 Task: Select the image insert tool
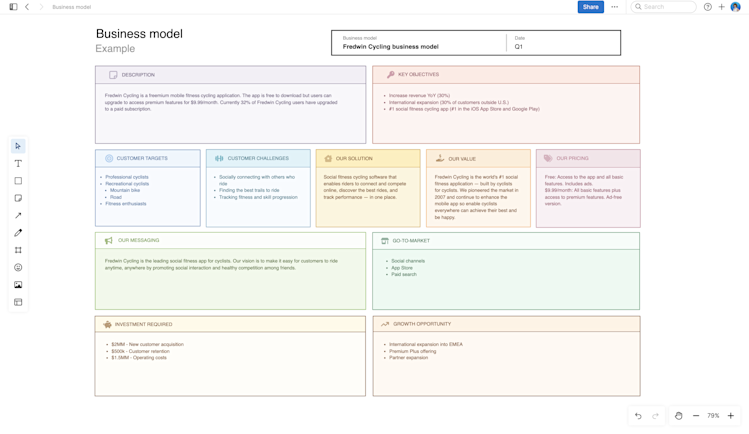[x=18, y=285]
